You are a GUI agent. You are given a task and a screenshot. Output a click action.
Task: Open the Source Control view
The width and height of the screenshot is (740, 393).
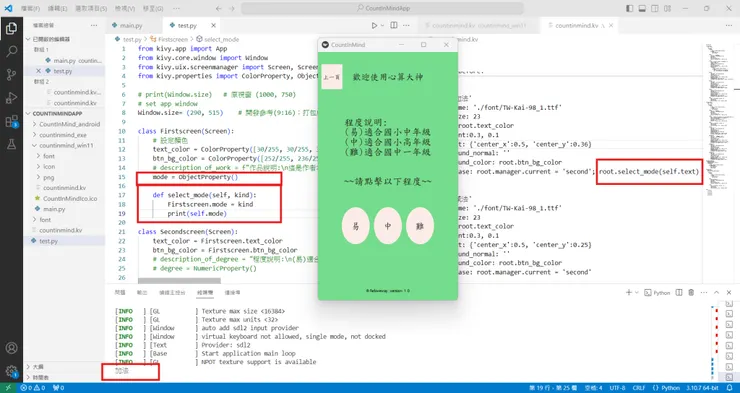click(x=11, y=75)
